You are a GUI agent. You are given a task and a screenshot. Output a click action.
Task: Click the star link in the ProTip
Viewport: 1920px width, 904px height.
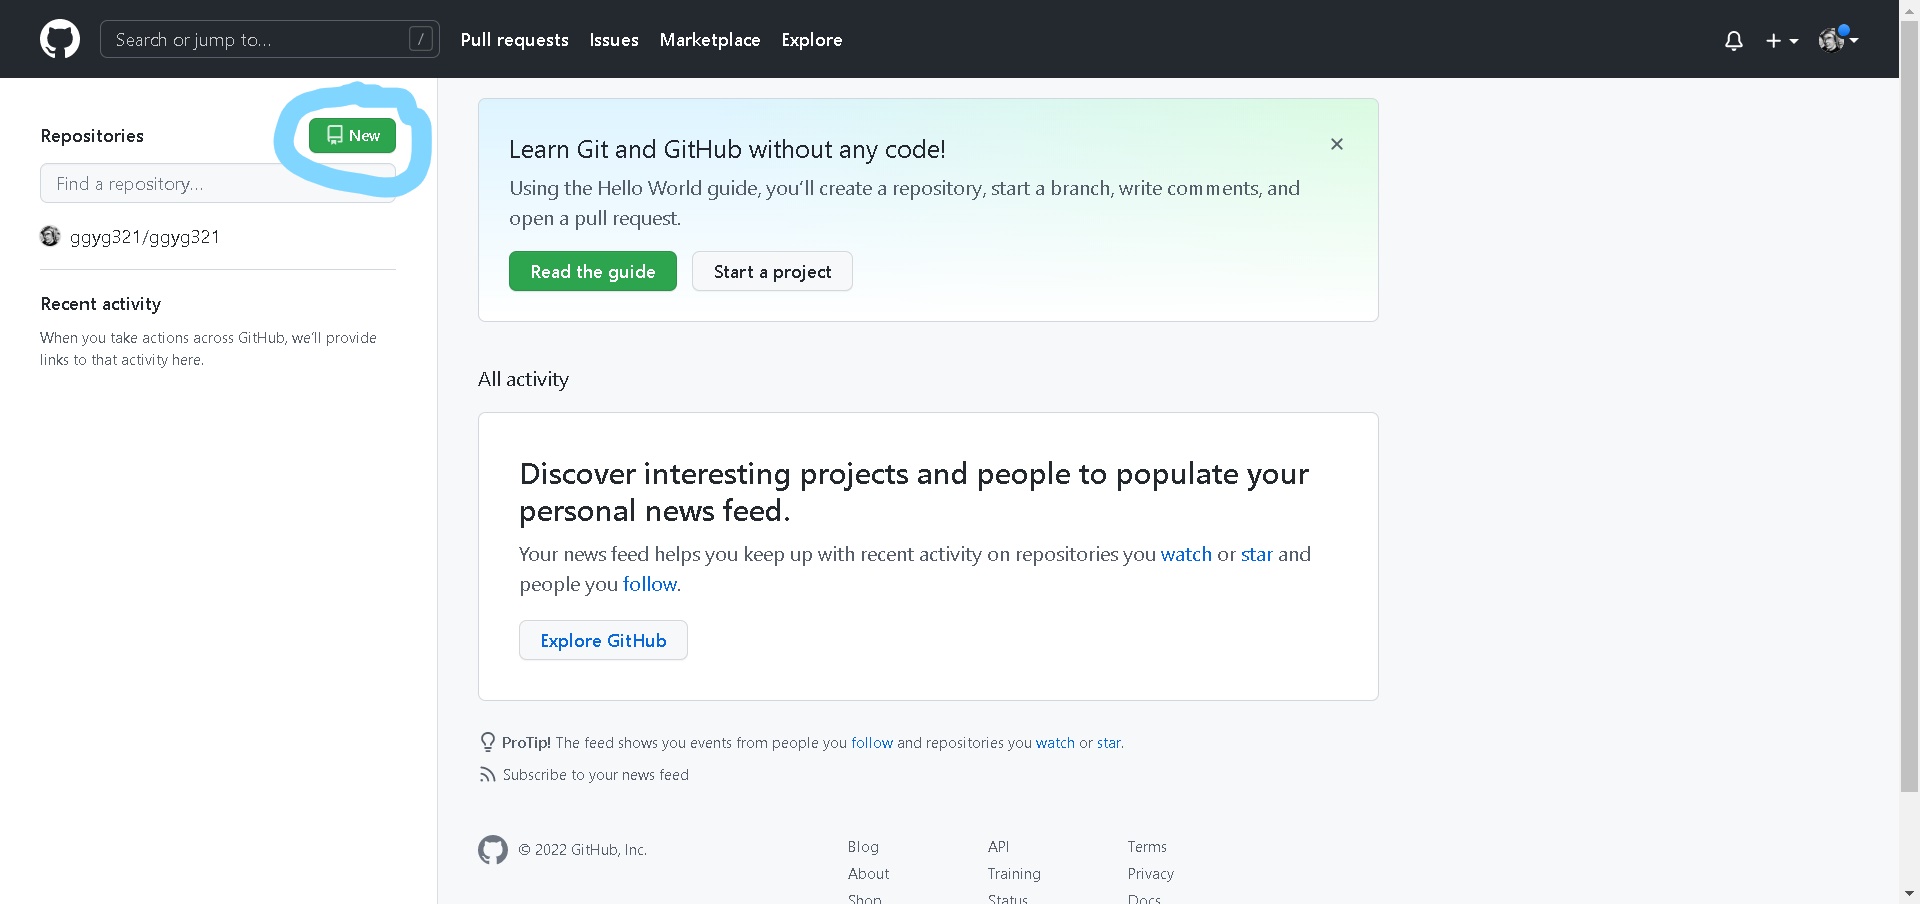pyautogui.click(x=1109, y=743)
